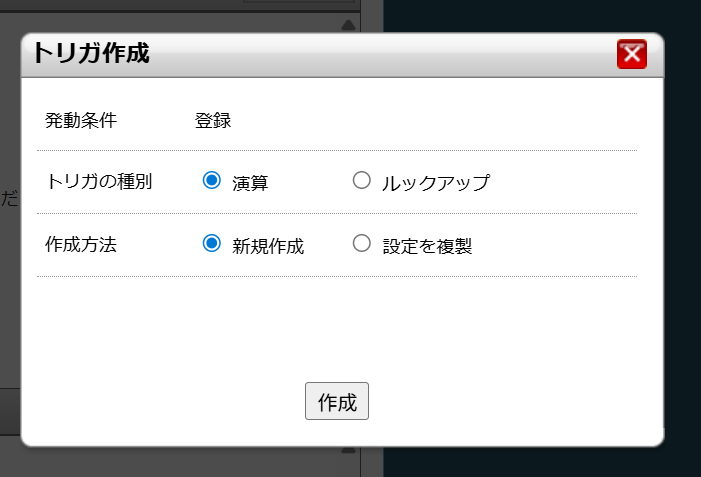Click the ルックアップ label text
The width and height of the screenshot is (701, 477).
tap(436, 183)
